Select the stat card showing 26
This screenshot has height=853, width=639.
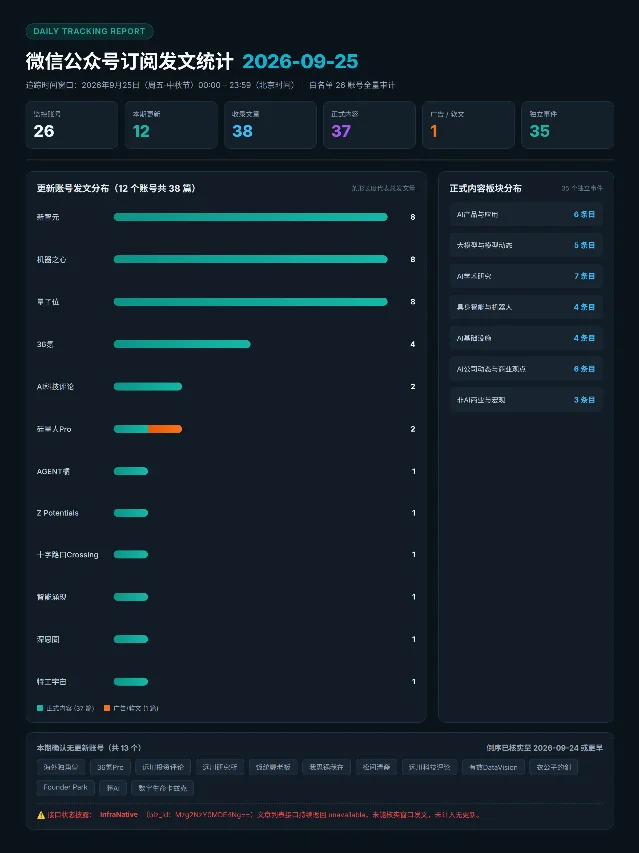(72, 125)
